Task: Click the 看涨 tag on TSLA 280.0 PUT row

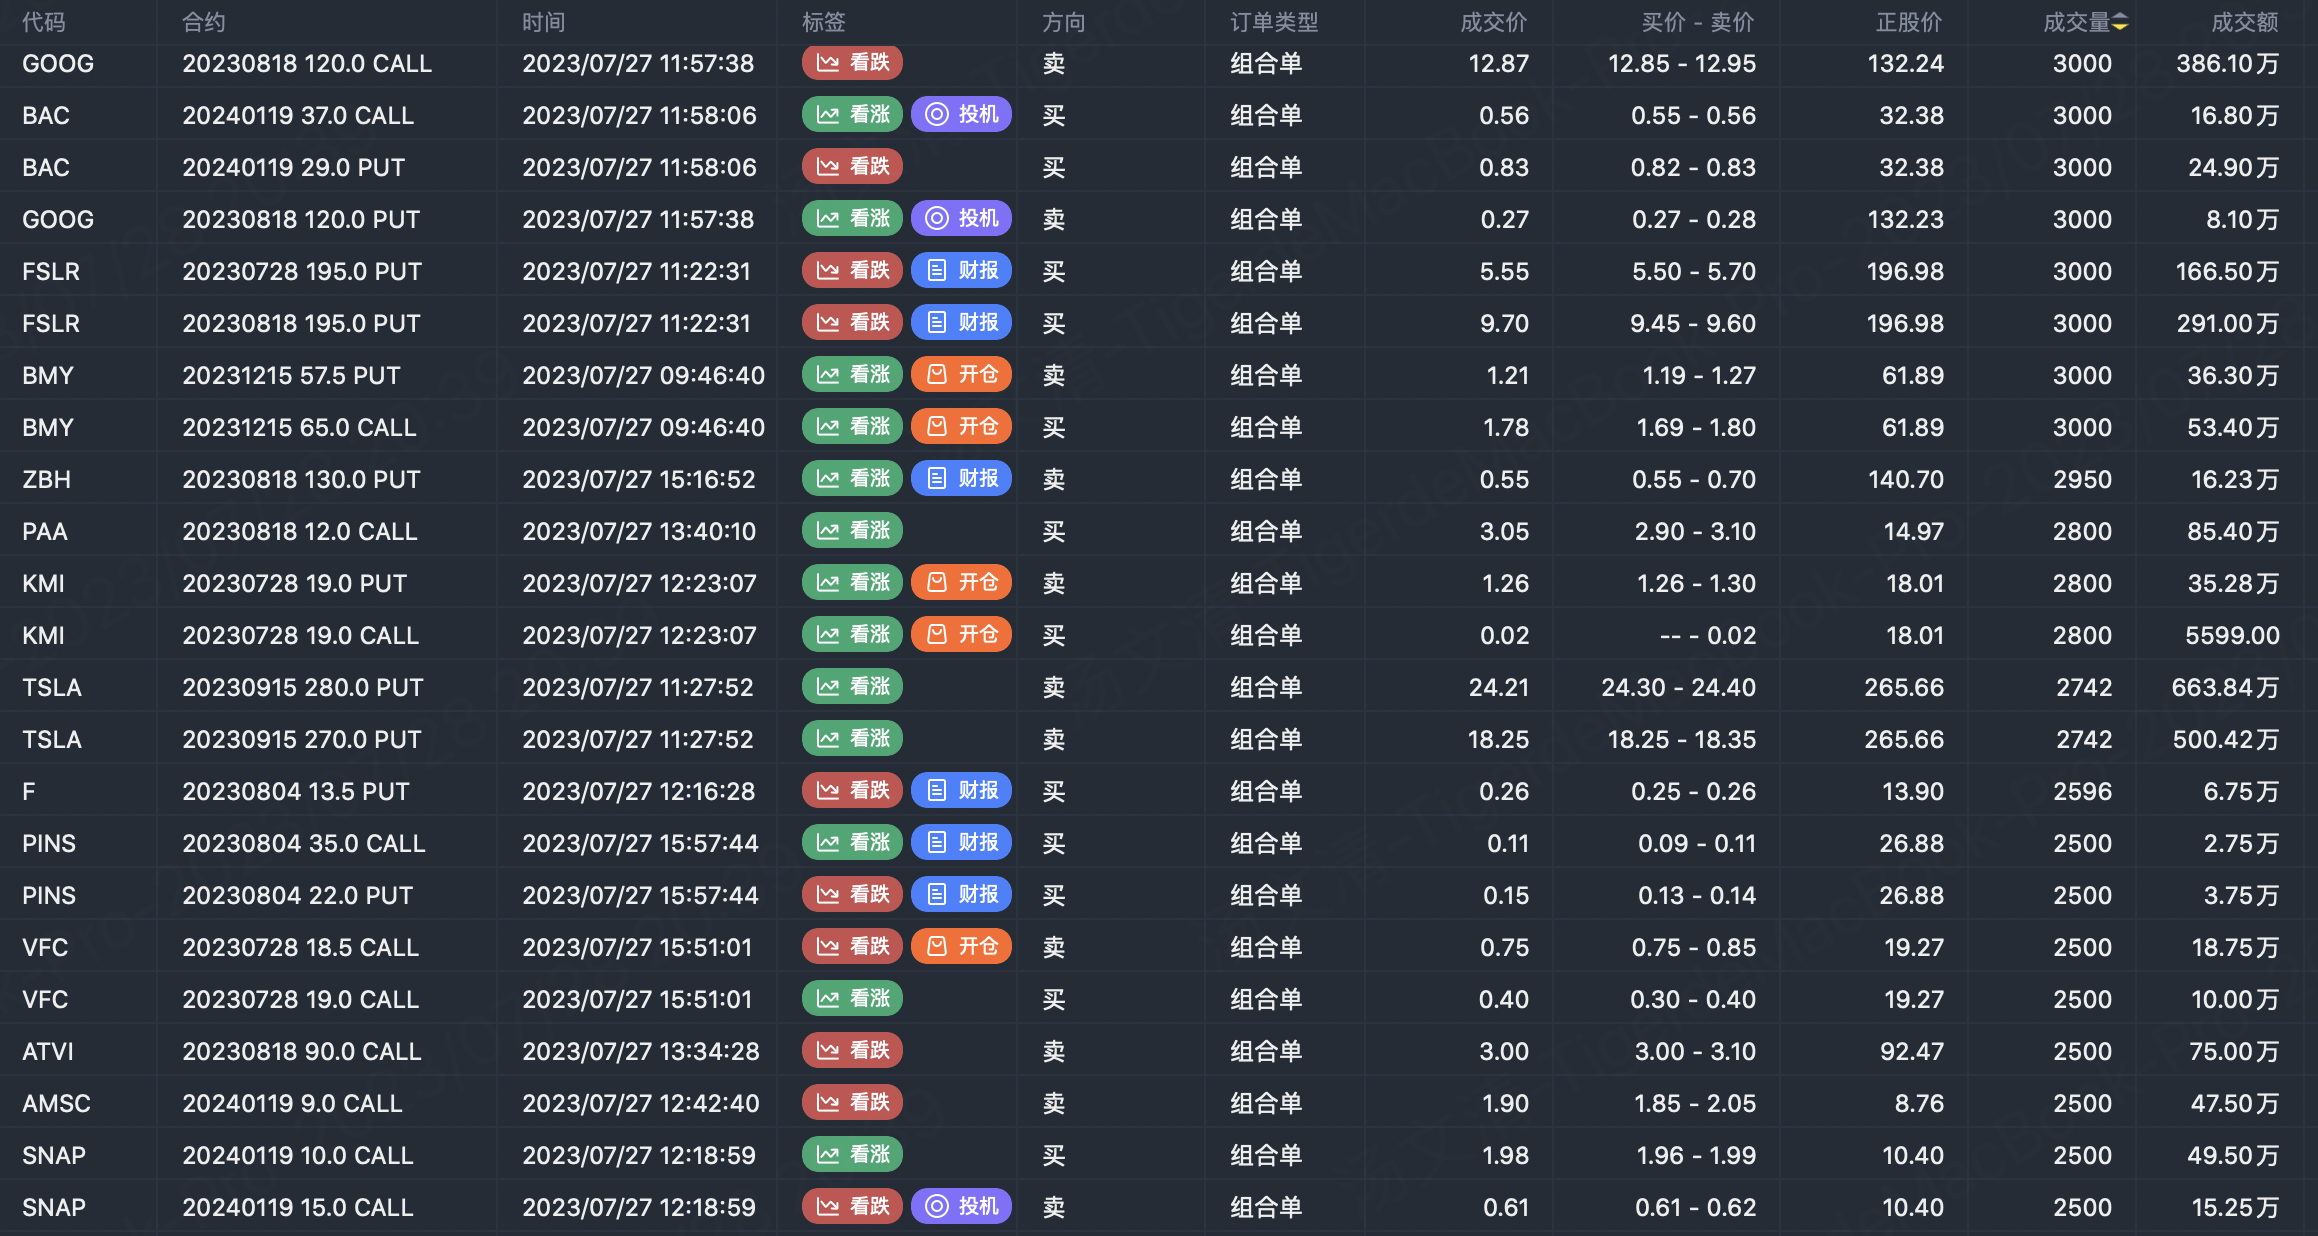Action: point(852,687)
